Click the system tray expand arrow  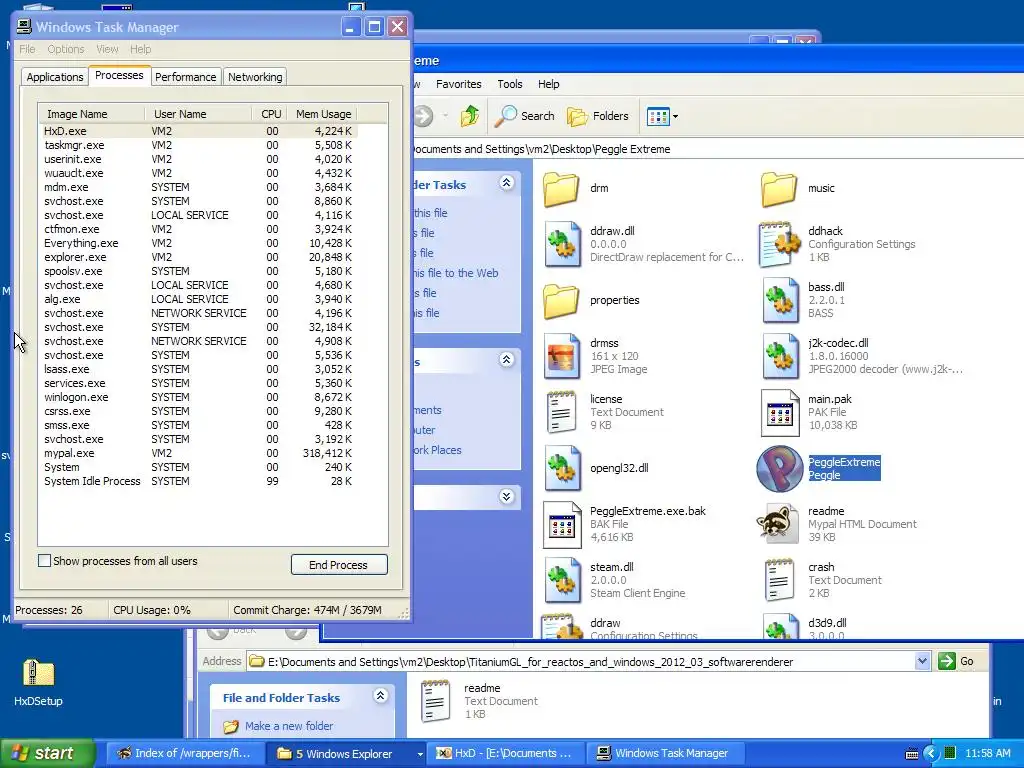[931, 754]
